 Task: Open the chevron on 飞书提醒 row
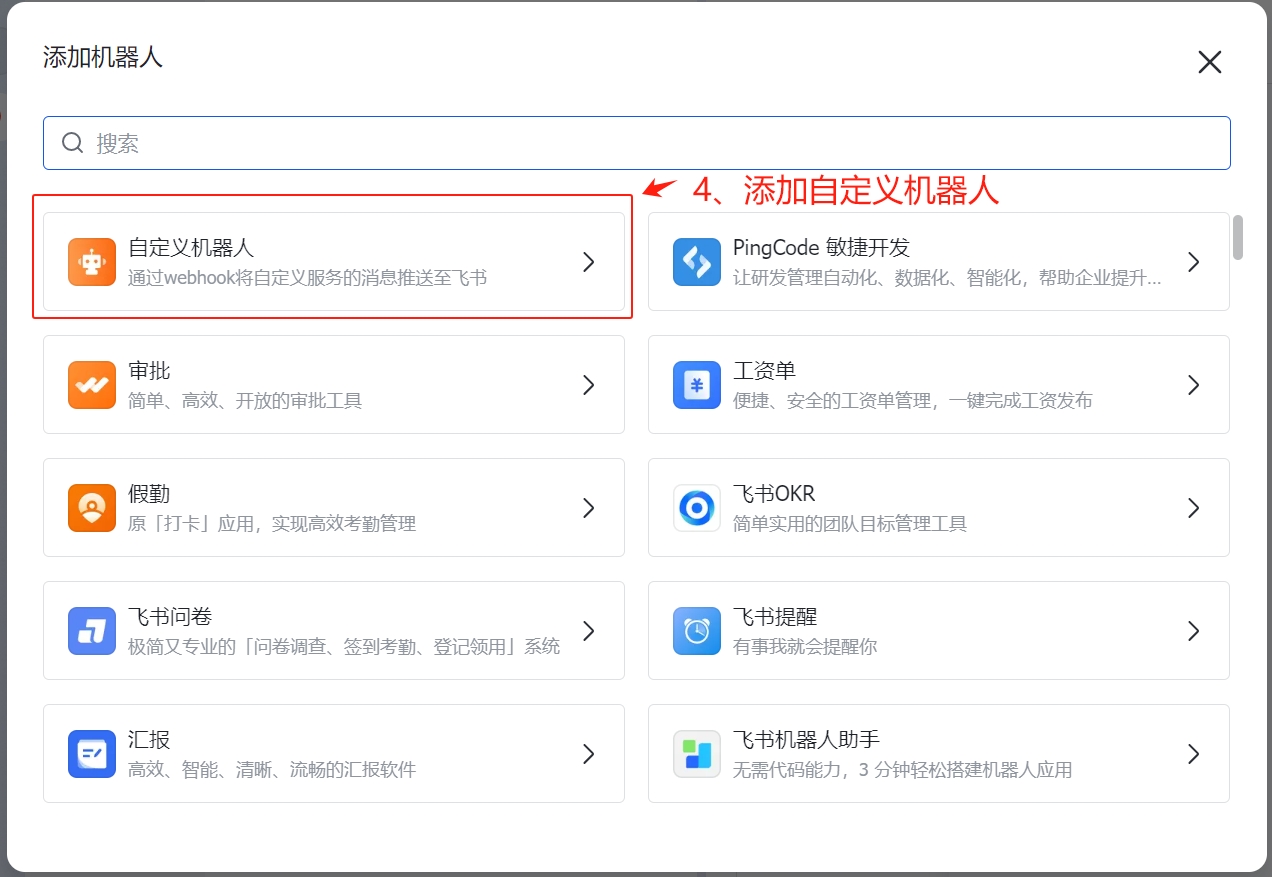pos(1193,631)
